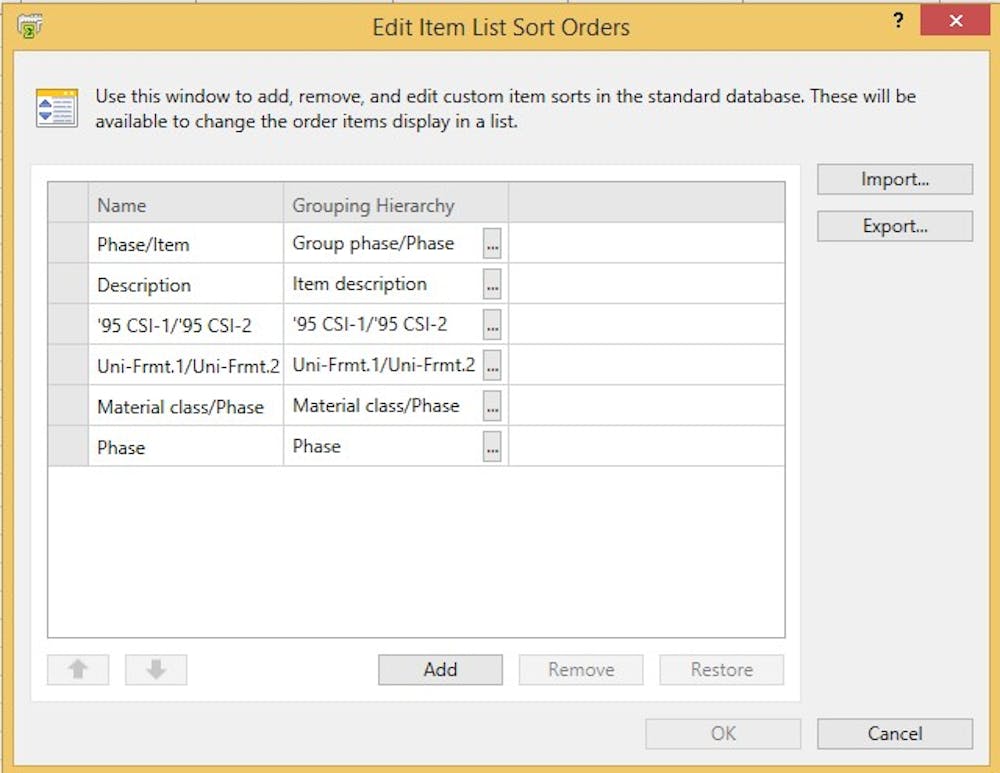
Task: Click the help question mark icon
Action: pos(899,21)
